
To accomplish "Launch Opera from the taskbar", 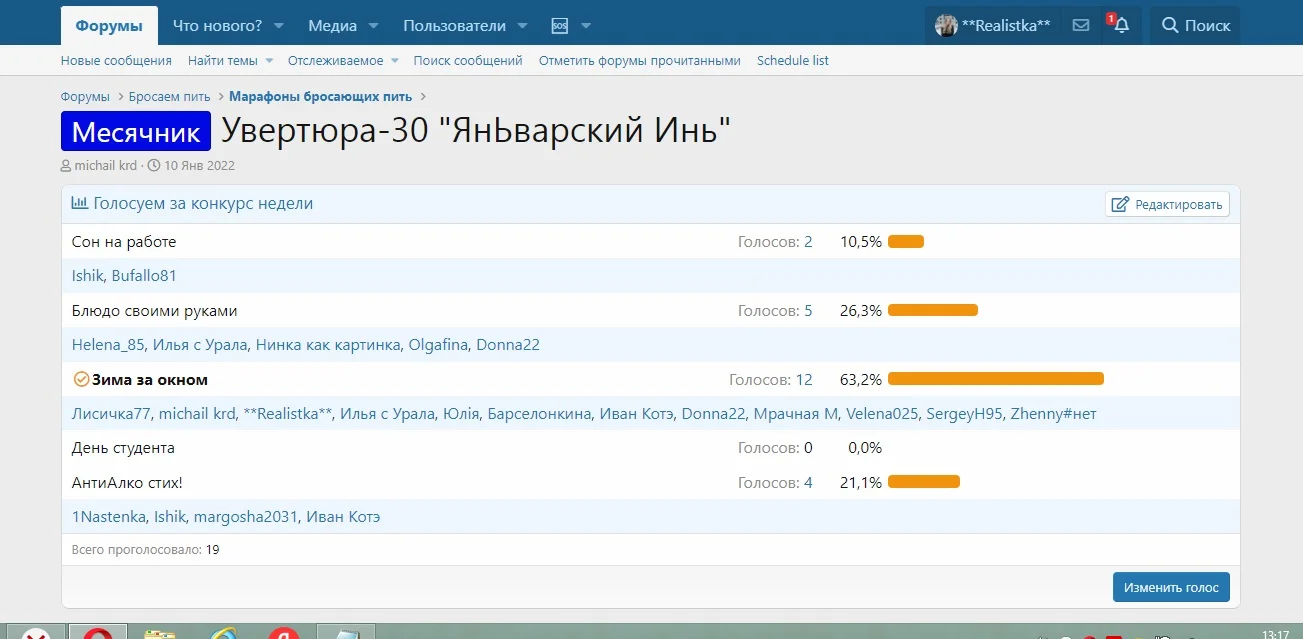I will coord(99,632).
